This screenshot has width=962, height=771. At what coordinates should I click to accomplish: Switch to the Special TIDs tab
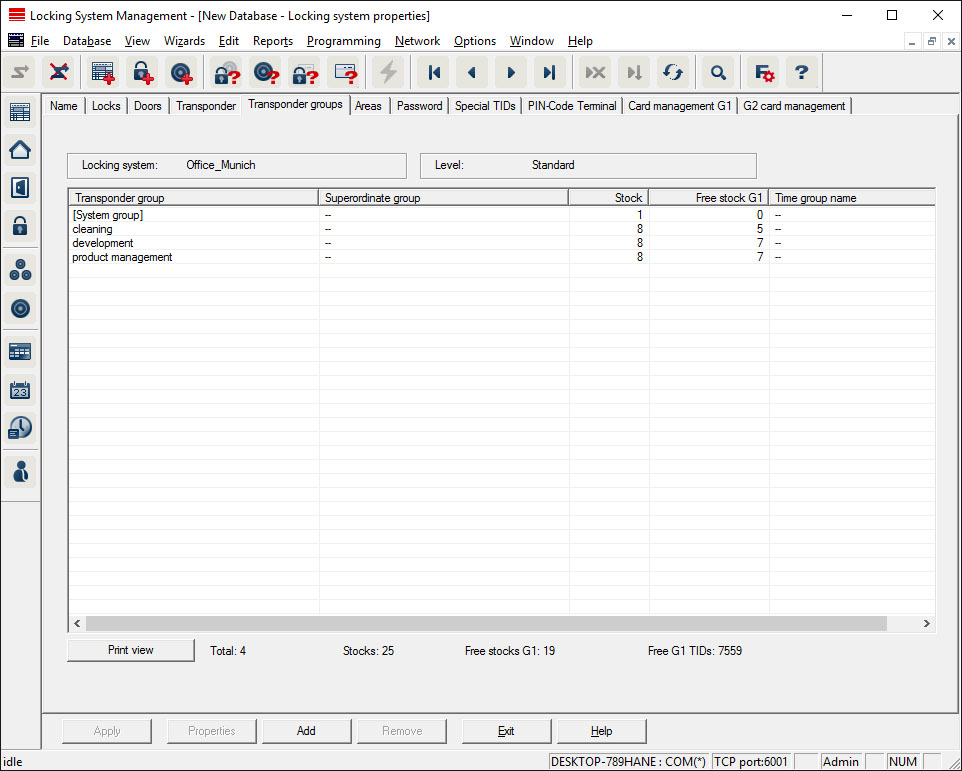pyautogui.click(x=485, y=106)
